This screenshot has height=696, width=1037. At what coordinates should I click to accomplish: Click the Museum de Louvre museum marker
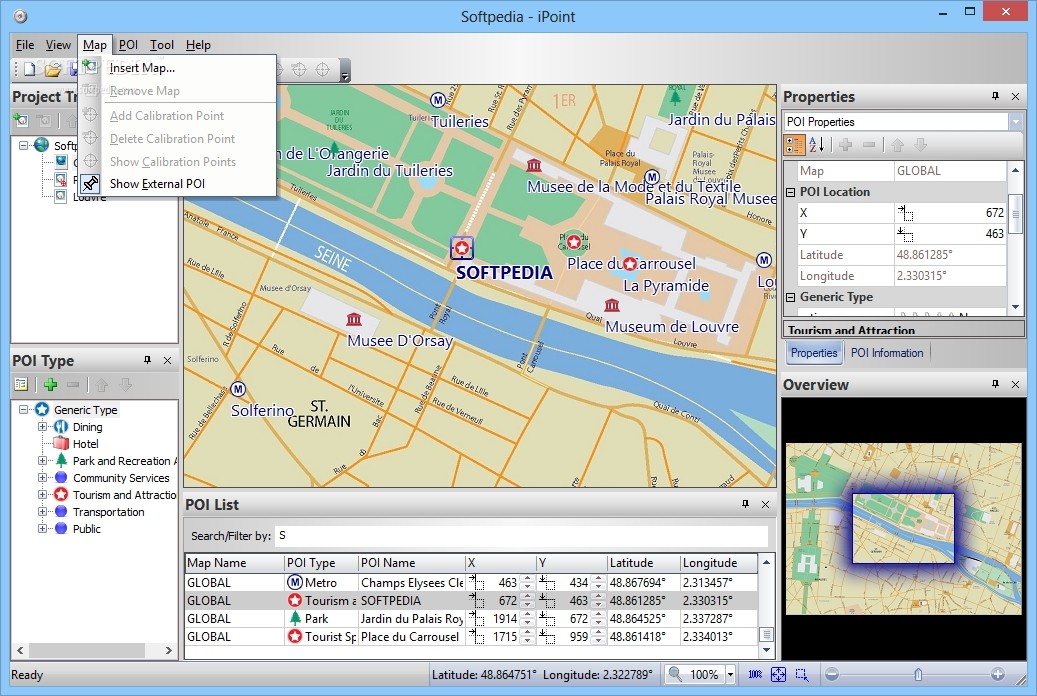pos(612,305)
